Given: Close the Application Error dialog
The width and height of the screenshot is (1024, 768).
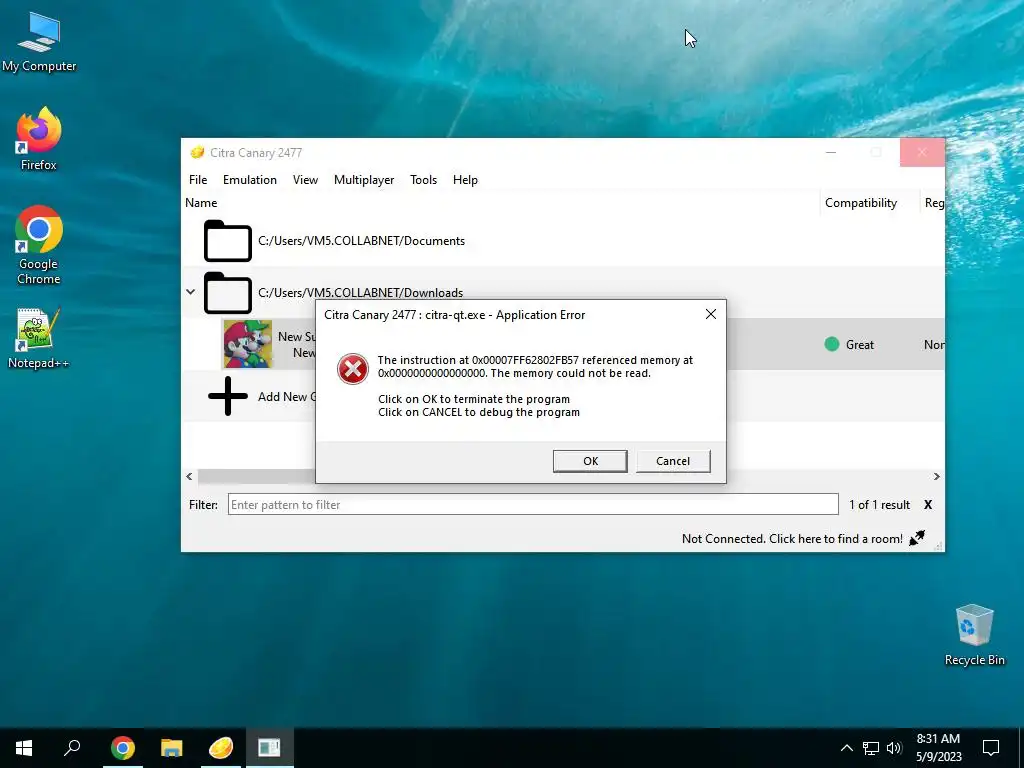Looking at the screenshot, I should (711, 315).
